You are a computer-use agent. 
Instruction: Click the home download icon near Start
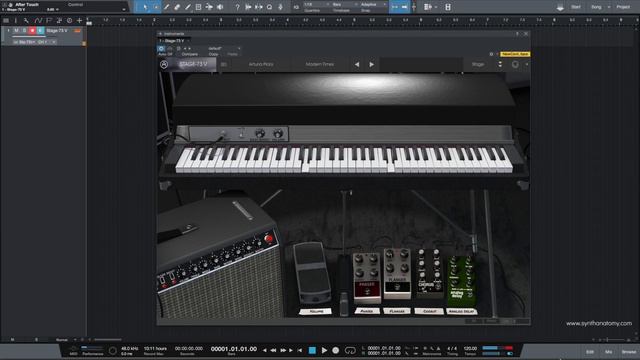560,7
